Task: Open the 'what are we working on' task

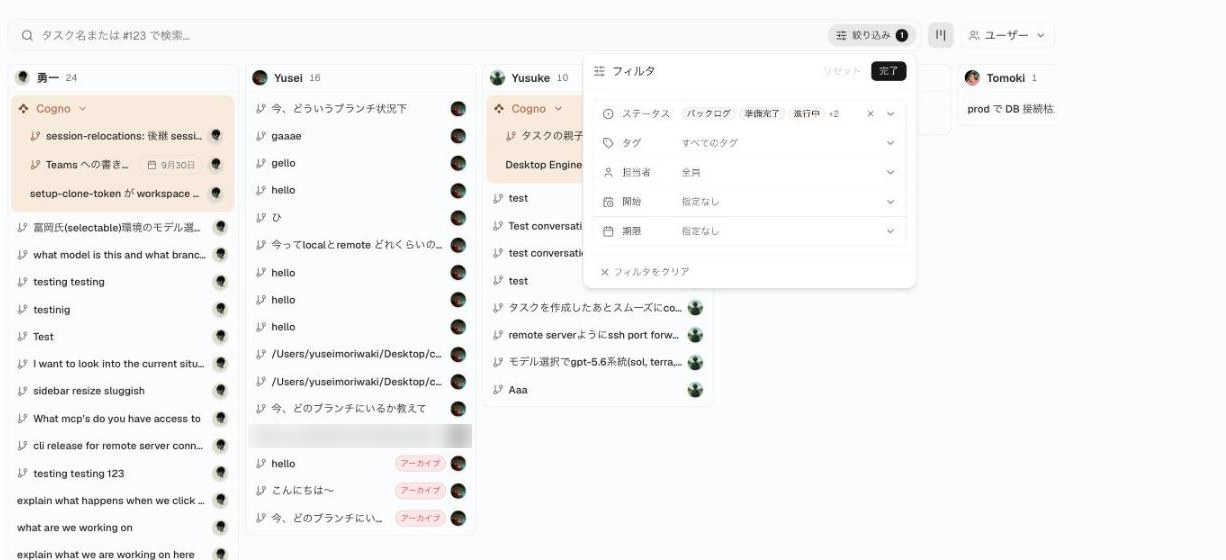Action: (x=124, y=528)
